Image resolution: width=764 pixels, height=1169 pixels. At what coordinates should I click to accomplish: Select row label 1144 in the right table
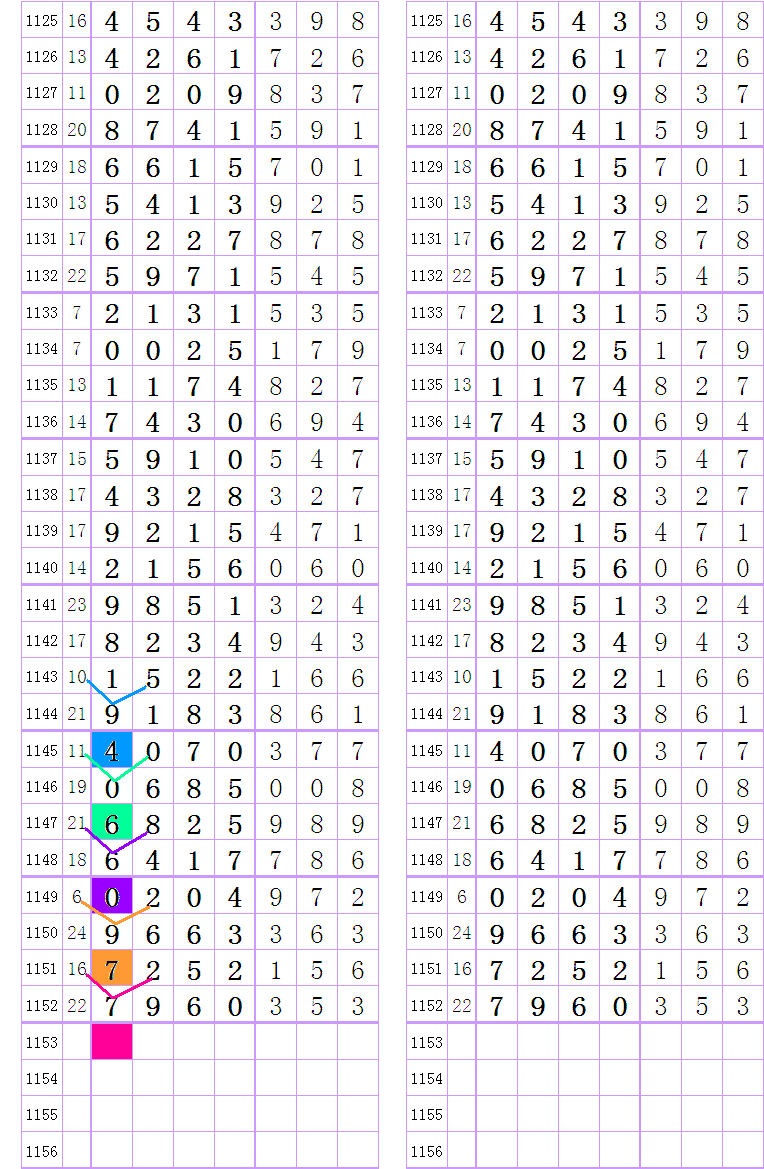point(426,714)
